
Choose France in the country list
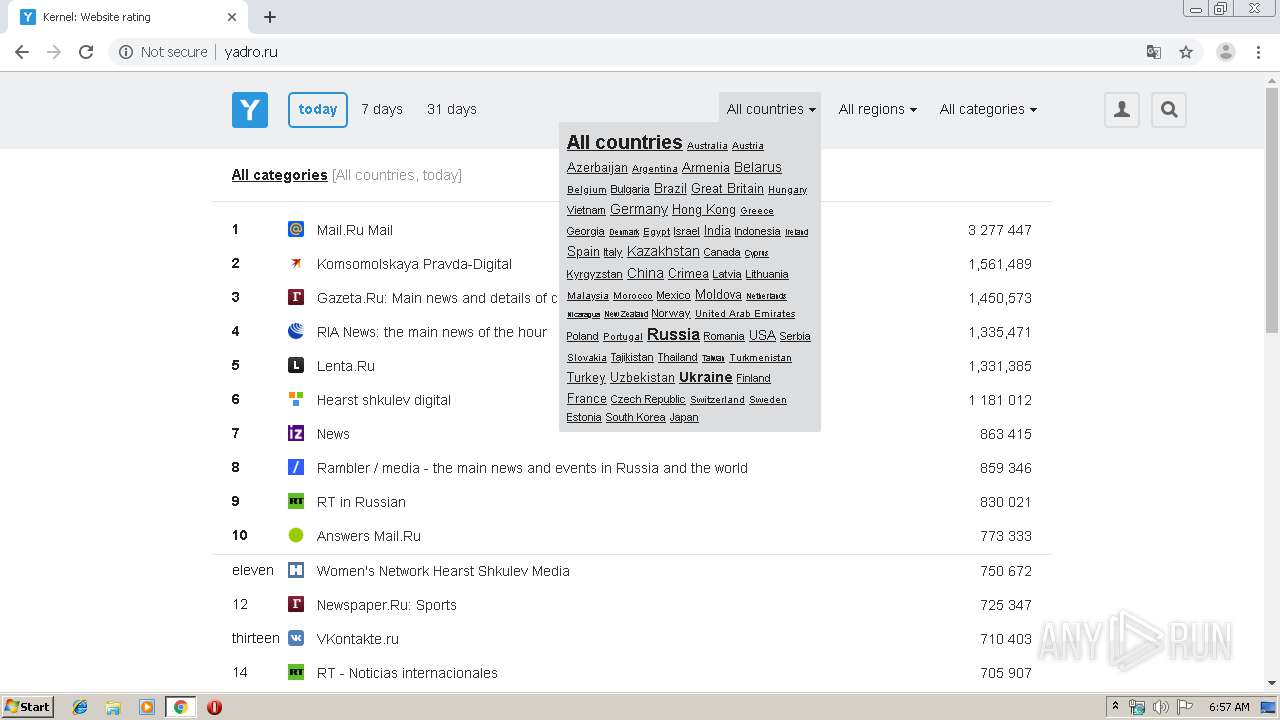point(587,398)
